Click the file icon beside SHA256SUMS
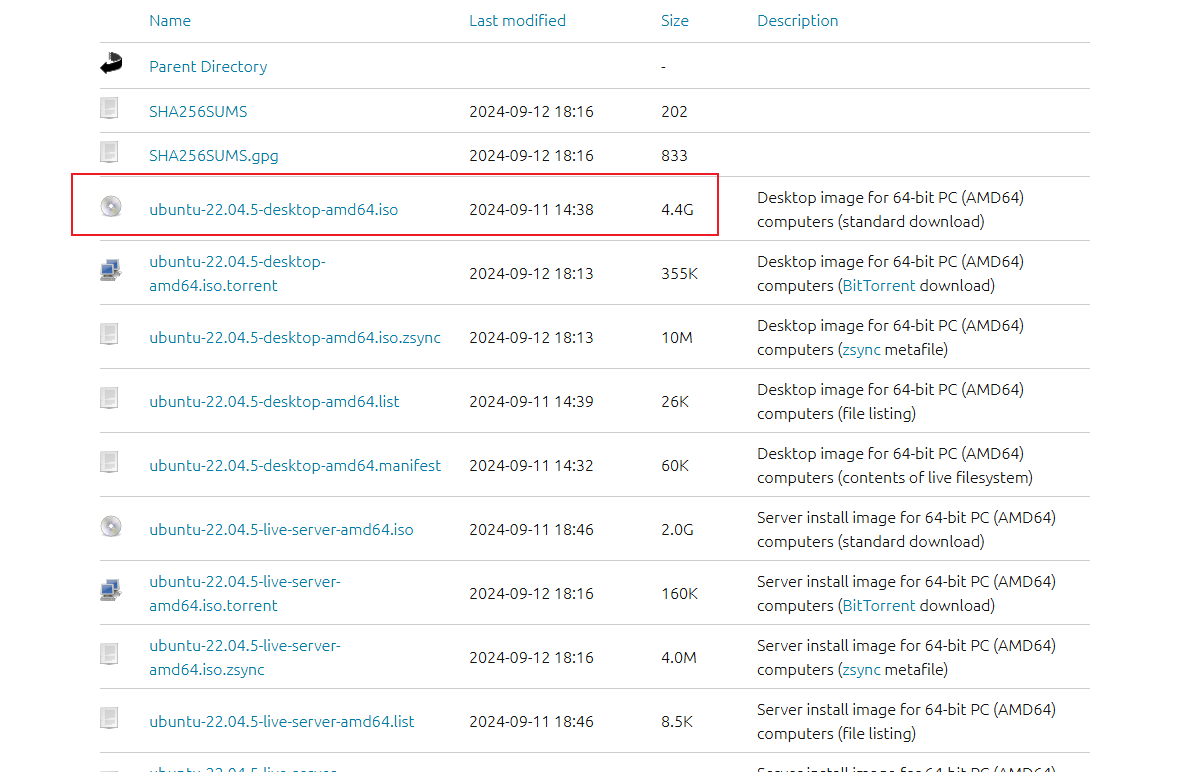This screenshot has height=772, width=1194. pos(110,108)
